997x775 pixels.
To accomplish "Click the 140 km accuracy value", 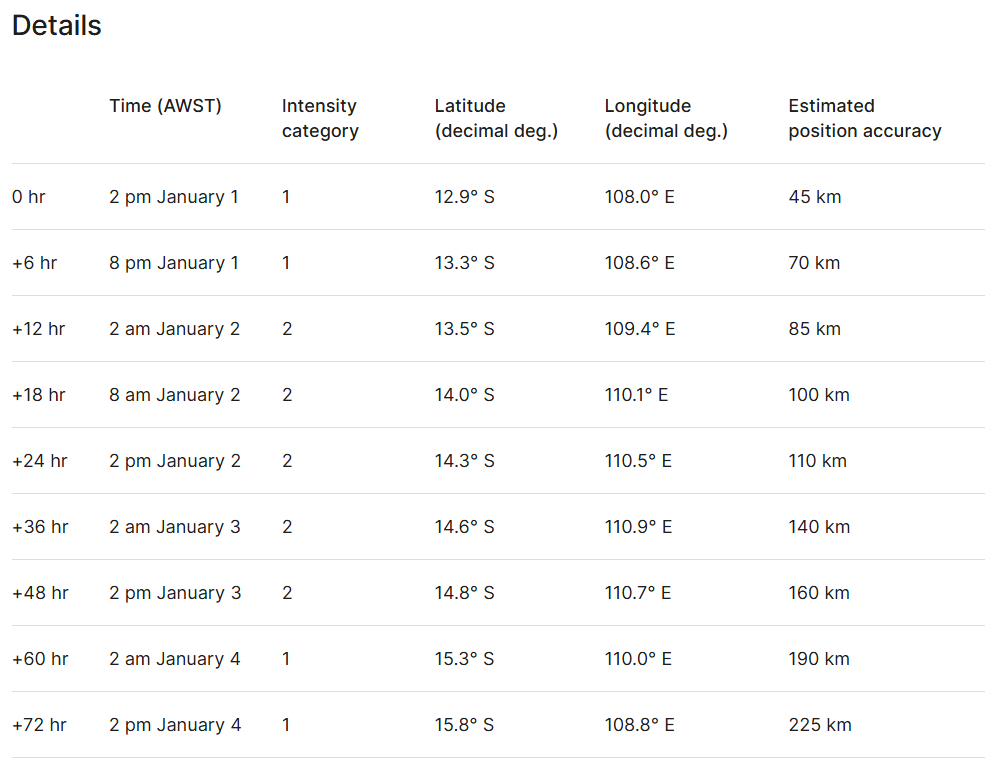I will (x=819, y=527).
